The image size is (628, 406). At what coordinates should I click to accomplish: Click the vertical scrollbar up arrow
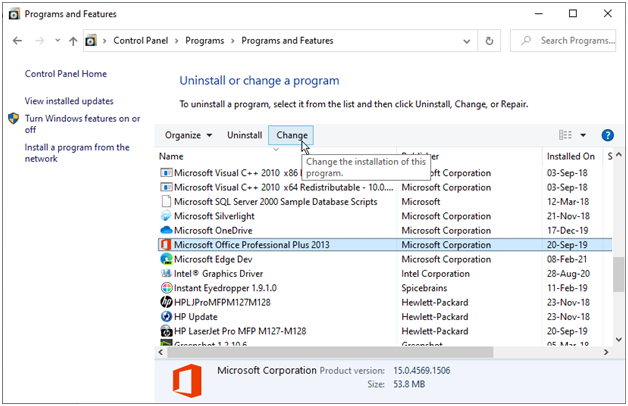point(619,155)
